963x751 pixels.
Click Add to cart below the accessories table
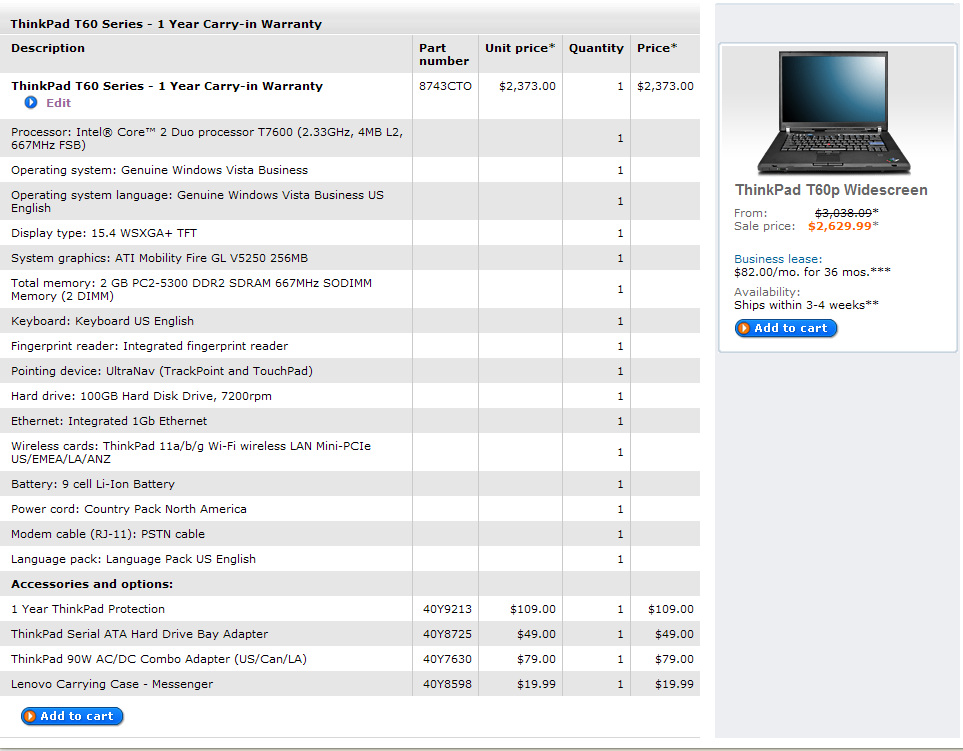pos(72,716)
